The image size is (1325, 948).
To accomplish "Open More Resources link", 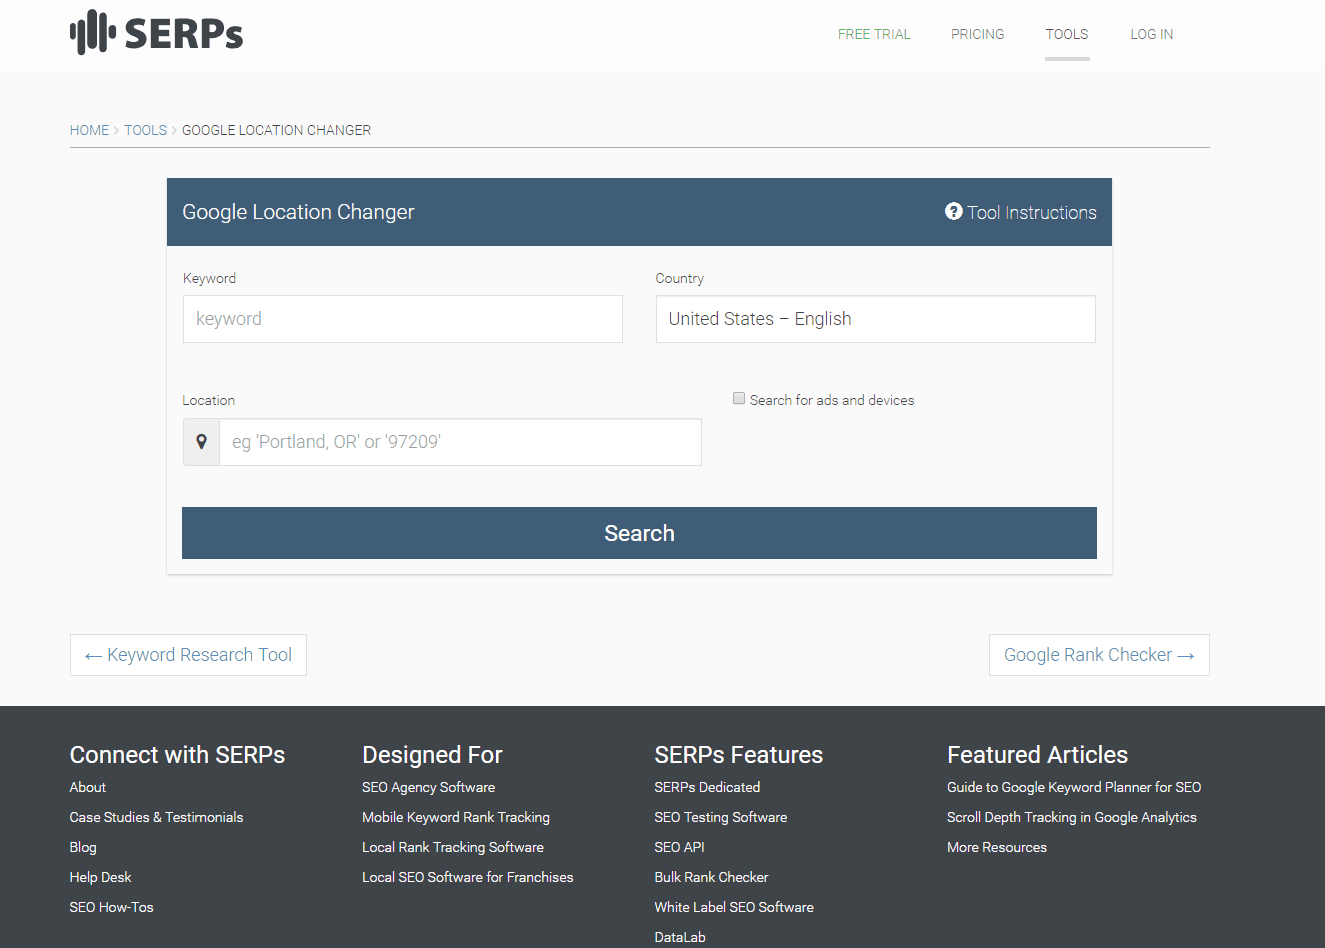I will [x=997, y=847].
